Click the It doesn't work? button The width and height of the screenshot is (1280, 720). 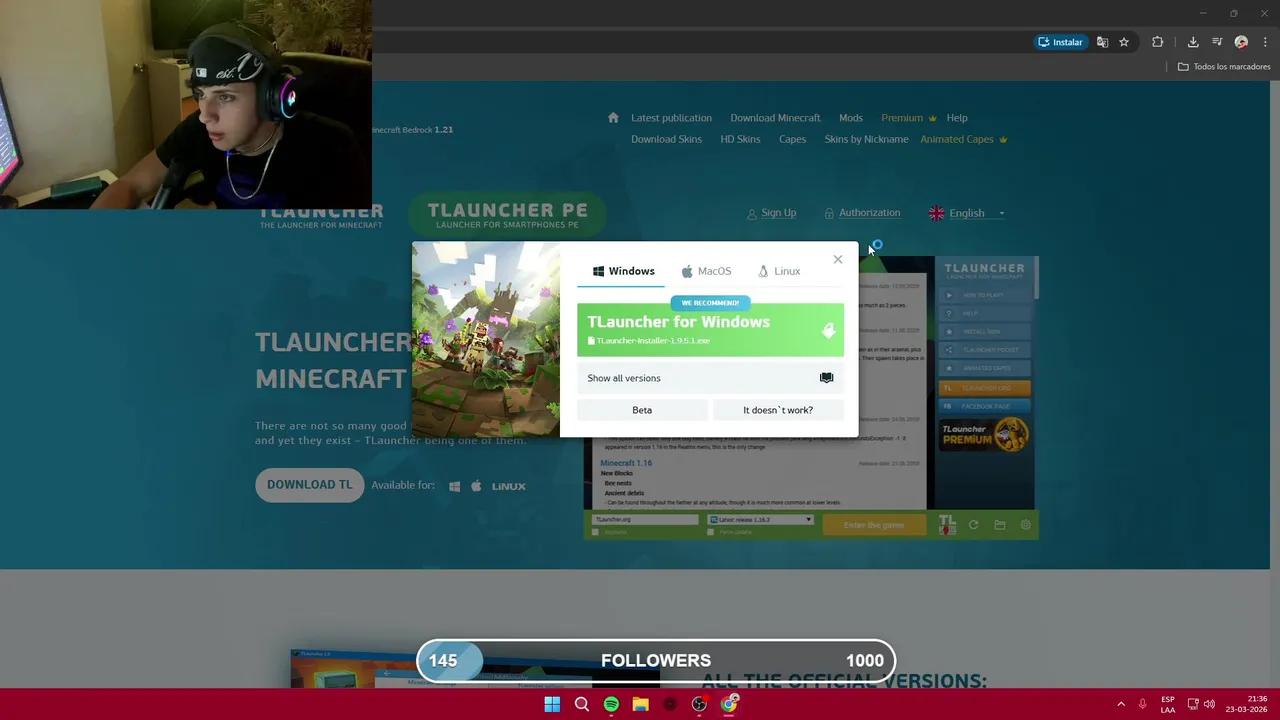[778, 410]
